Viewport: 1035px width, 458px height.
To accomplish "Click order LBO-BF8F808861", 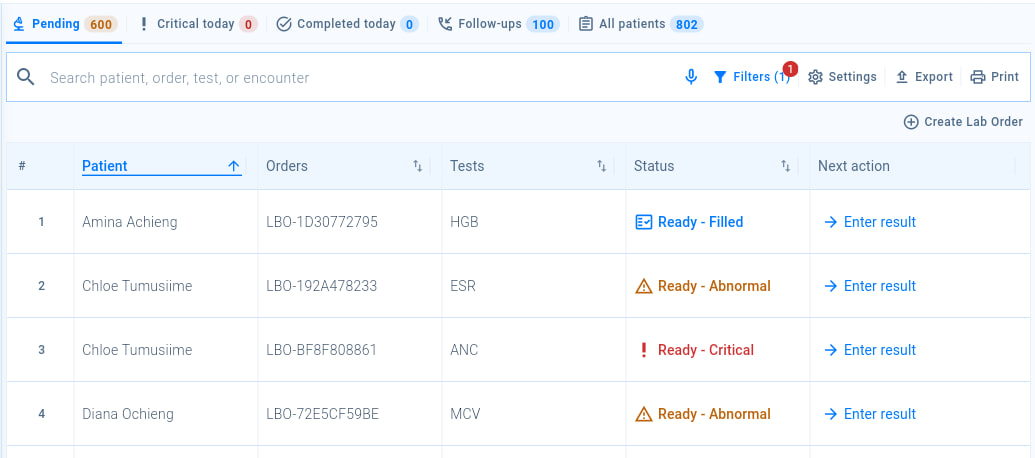I will pos(321,350).
